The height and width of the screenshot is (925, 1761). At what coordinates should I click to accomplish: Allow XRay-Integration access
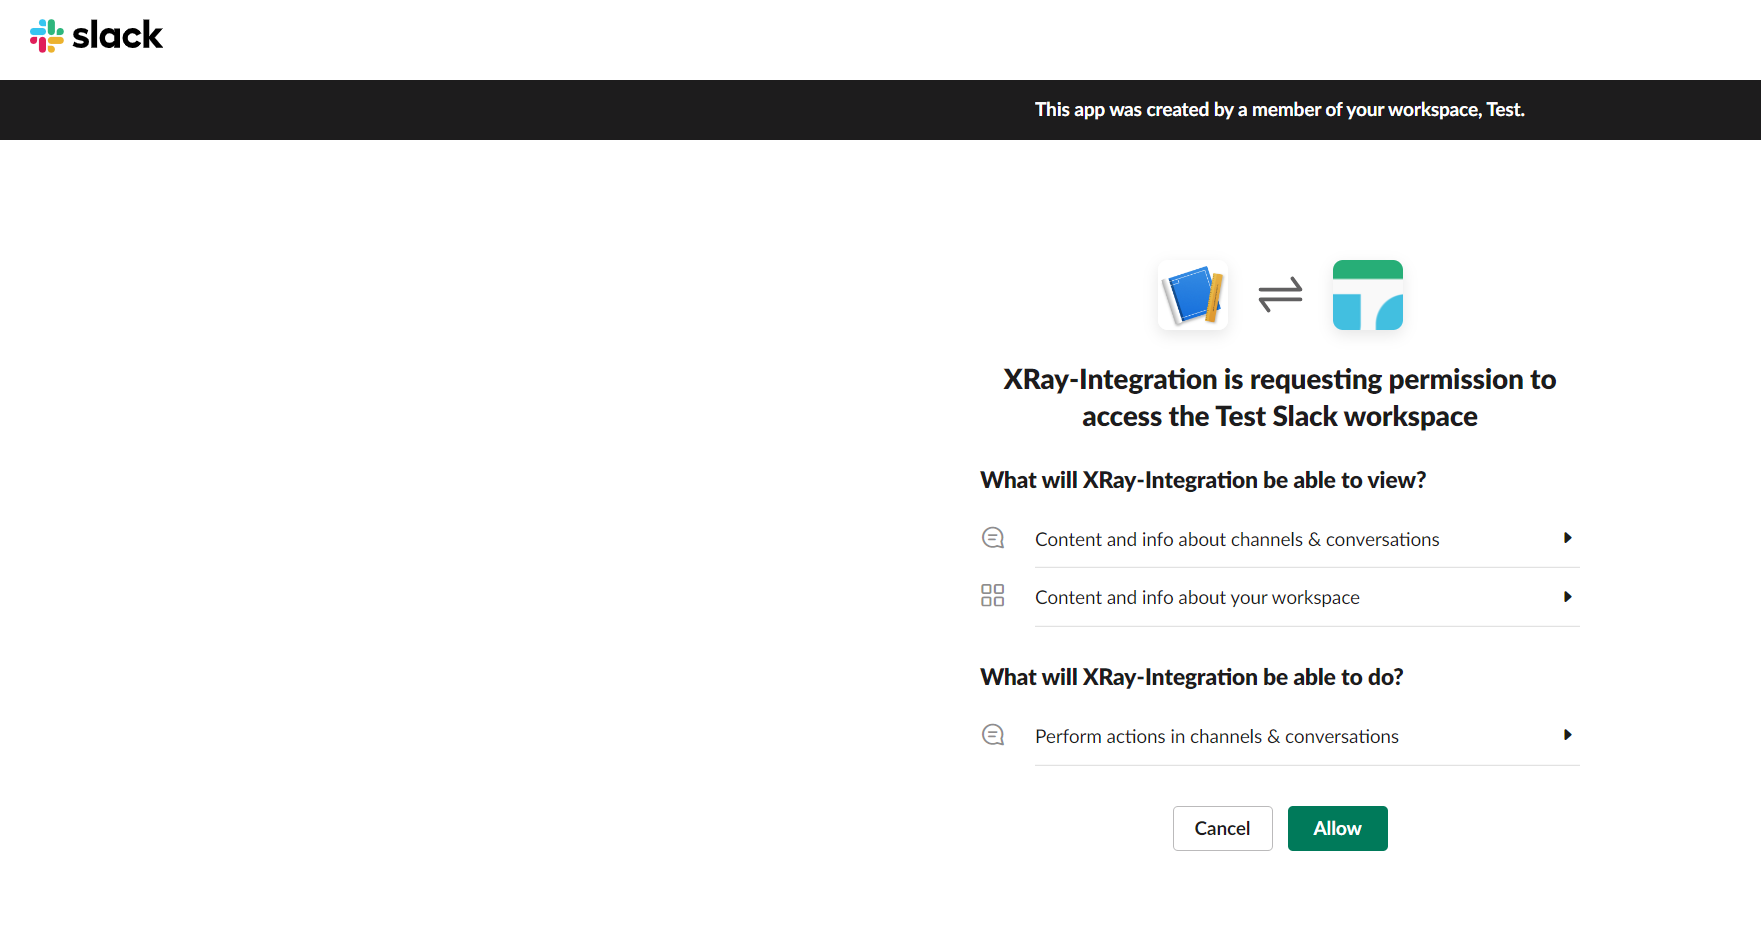click(x=1337, y=828)
